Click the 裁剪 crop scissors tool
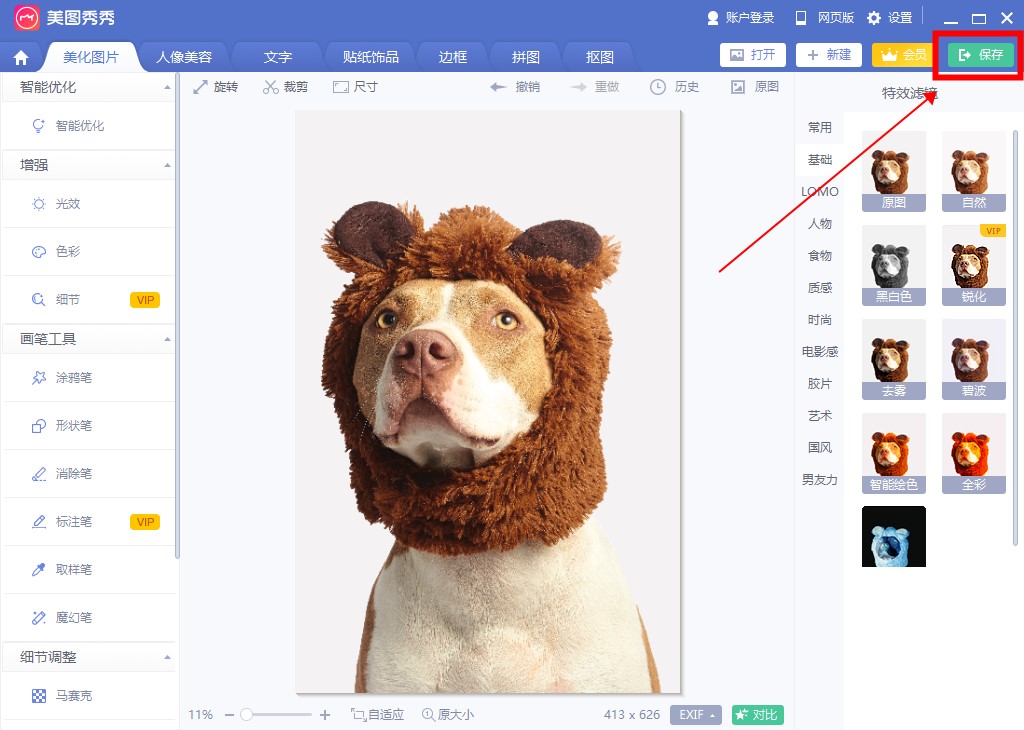 [285, 87]
